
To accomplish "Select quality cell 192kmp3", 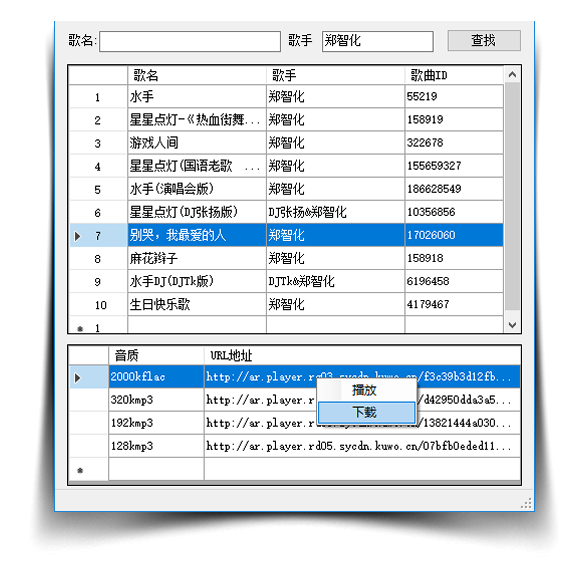I will coord(156,423).
